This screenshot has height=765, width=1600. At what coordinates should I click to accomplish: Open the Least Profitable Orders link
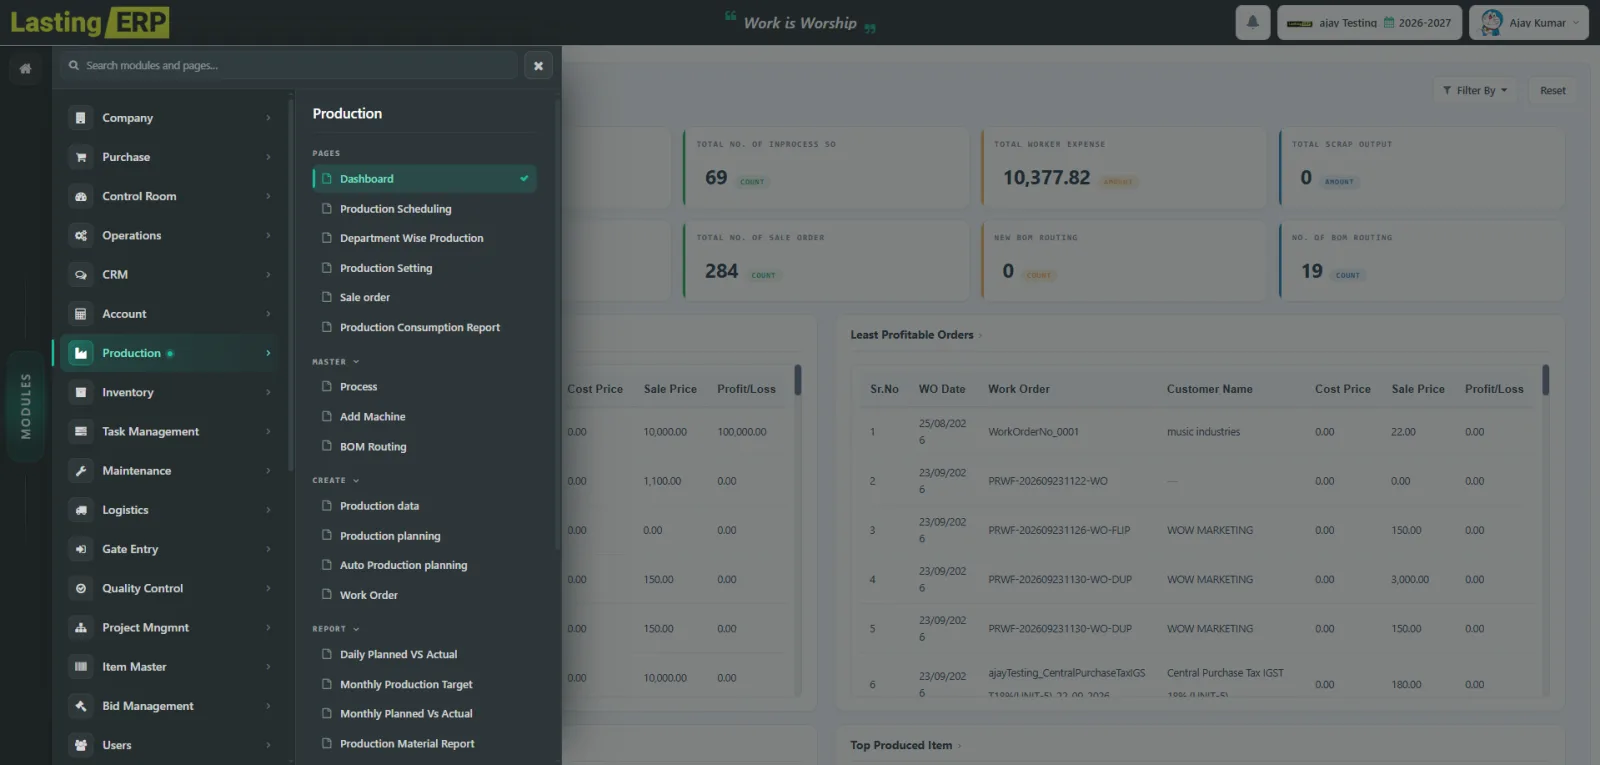click(x=916, y=335)
